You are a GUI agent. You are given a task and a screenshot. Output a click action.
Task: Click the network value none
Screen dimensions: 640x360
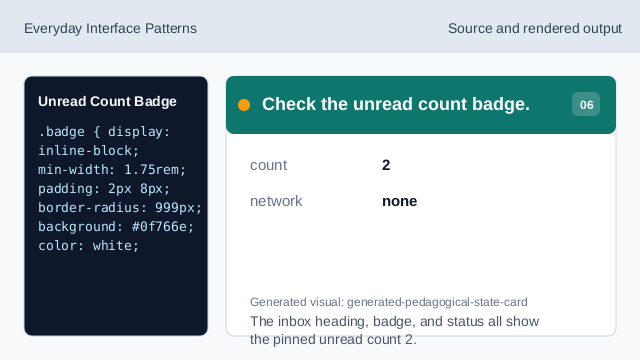tap(400, 201)
